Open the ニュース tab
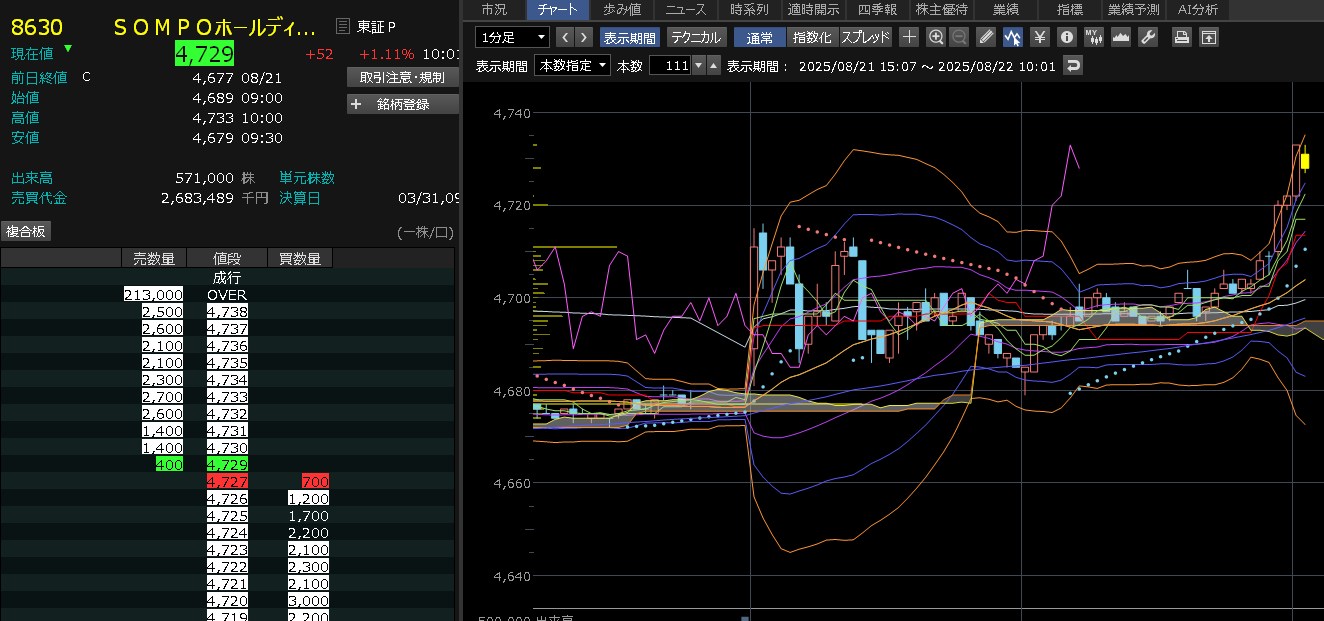 (x=686, y=10)
